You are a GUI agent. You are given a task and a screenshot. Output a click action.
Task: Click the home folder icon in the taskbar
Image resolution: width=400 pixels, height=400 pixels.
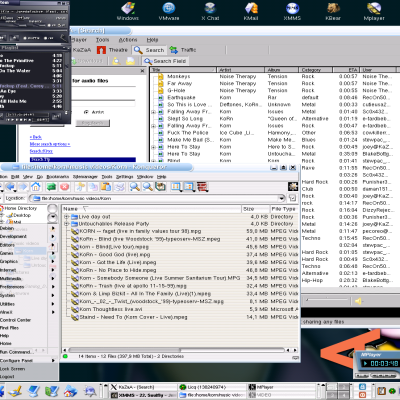coord(69,391)
